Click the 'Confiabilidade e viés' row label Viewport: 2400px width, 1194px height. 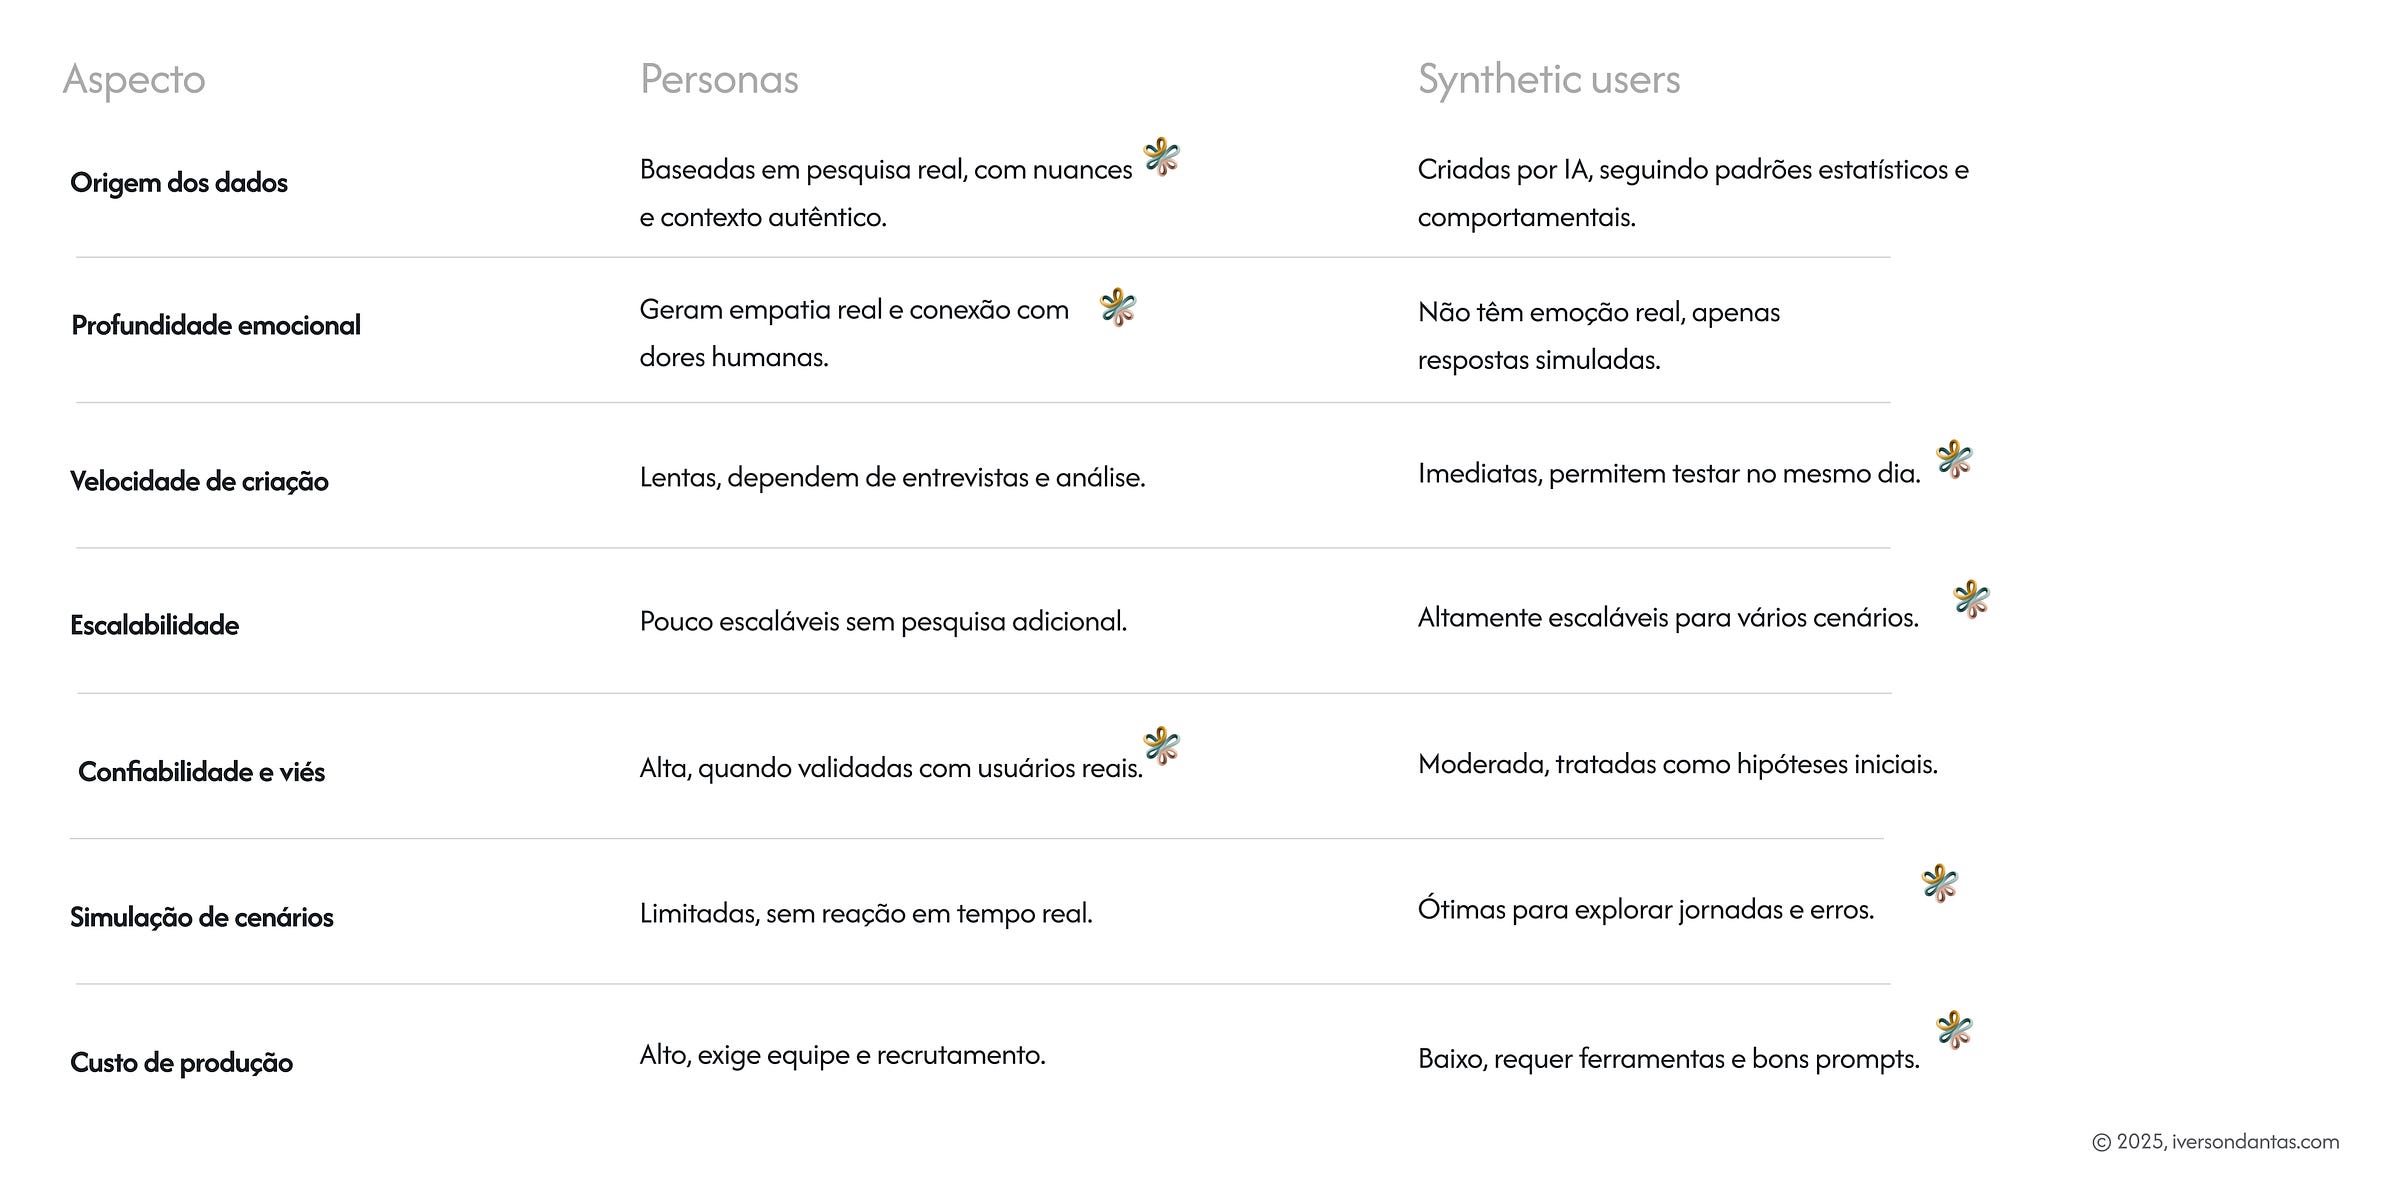201,772
